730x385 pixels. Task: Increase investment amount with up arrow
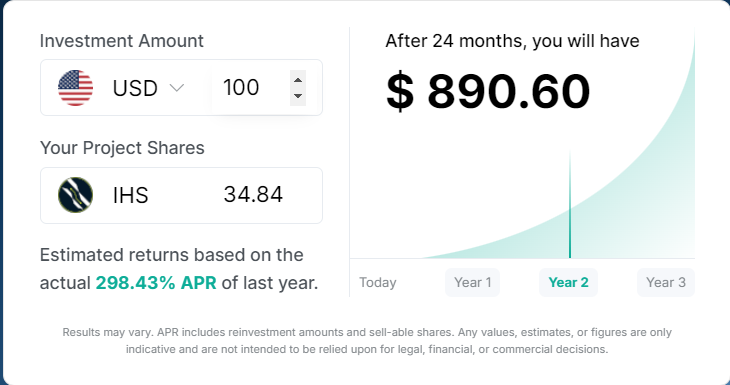coord(298,80)
